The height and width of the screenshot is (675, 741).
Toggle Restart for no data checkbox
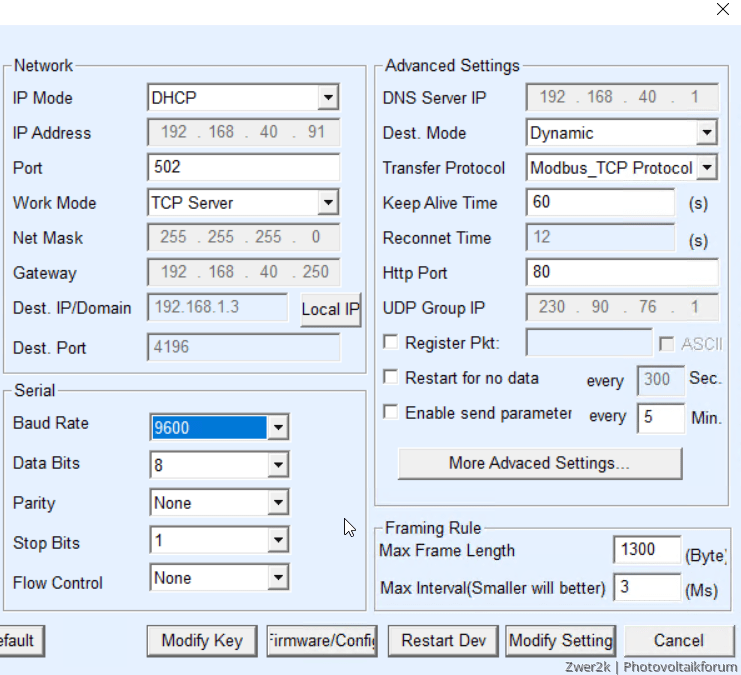pos(391,378)
